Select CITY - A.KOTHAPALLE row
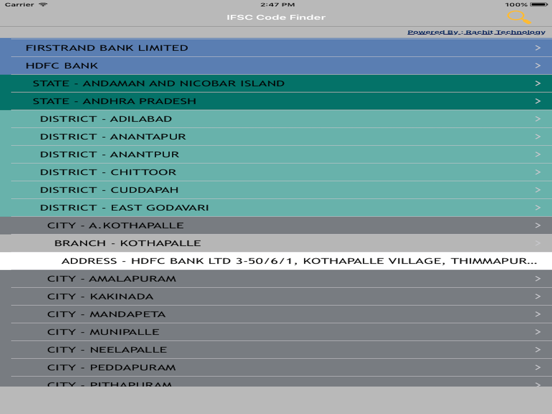 click(x=276, y=225)
